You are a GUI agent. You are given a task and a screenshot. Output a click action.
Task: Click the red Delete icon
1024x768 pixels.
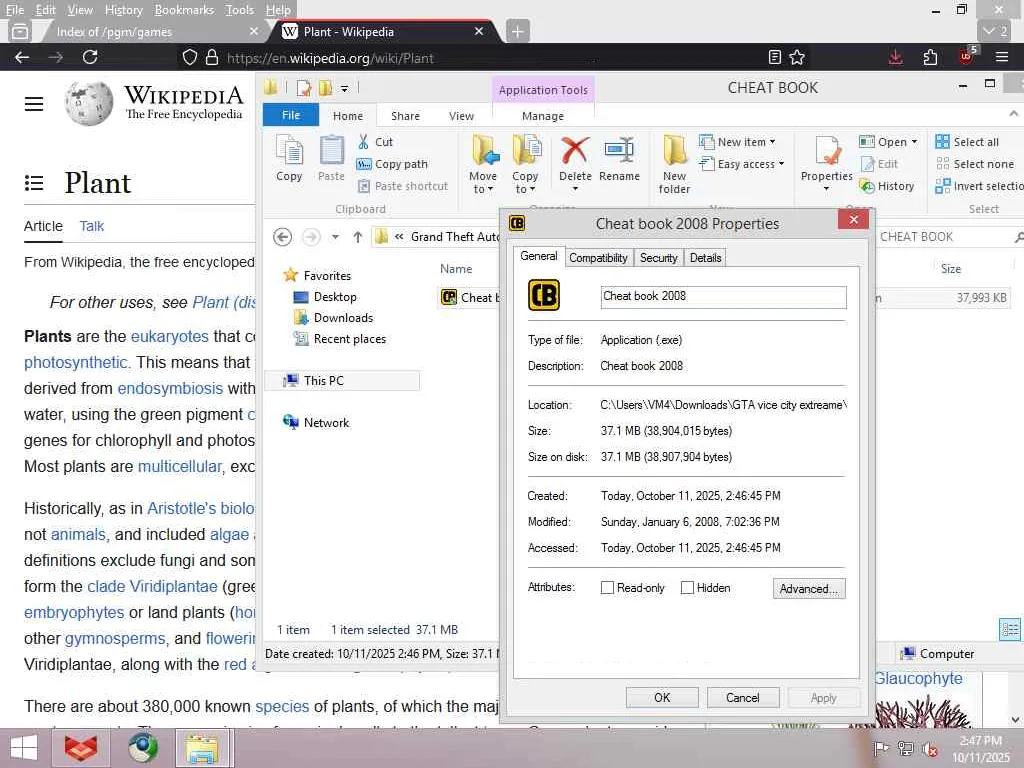575,150
